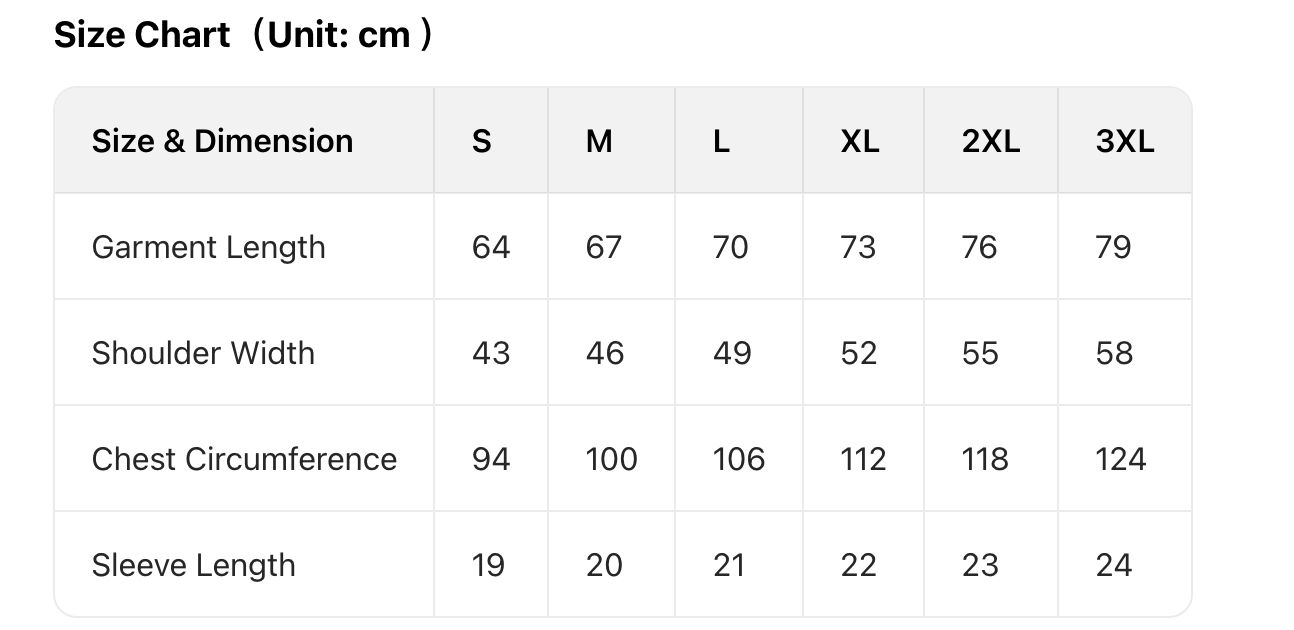Select Garment Length value 79 for 3XL

pyautogui.click(x=1113, y=247)
